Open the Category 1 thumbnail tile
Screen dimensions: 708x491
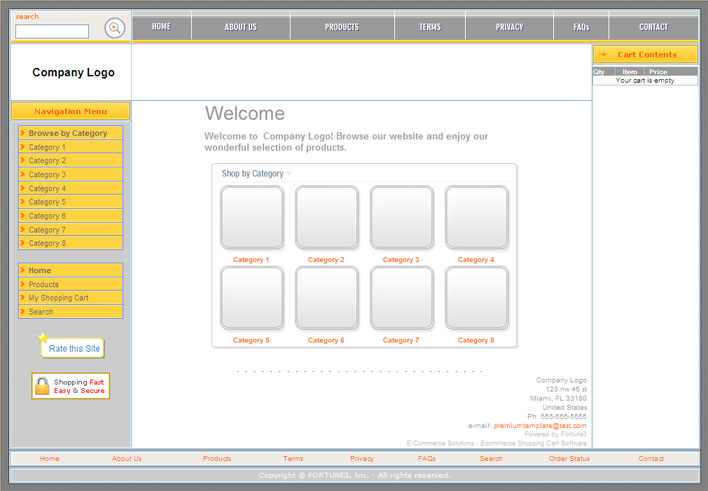pos(252,217)
